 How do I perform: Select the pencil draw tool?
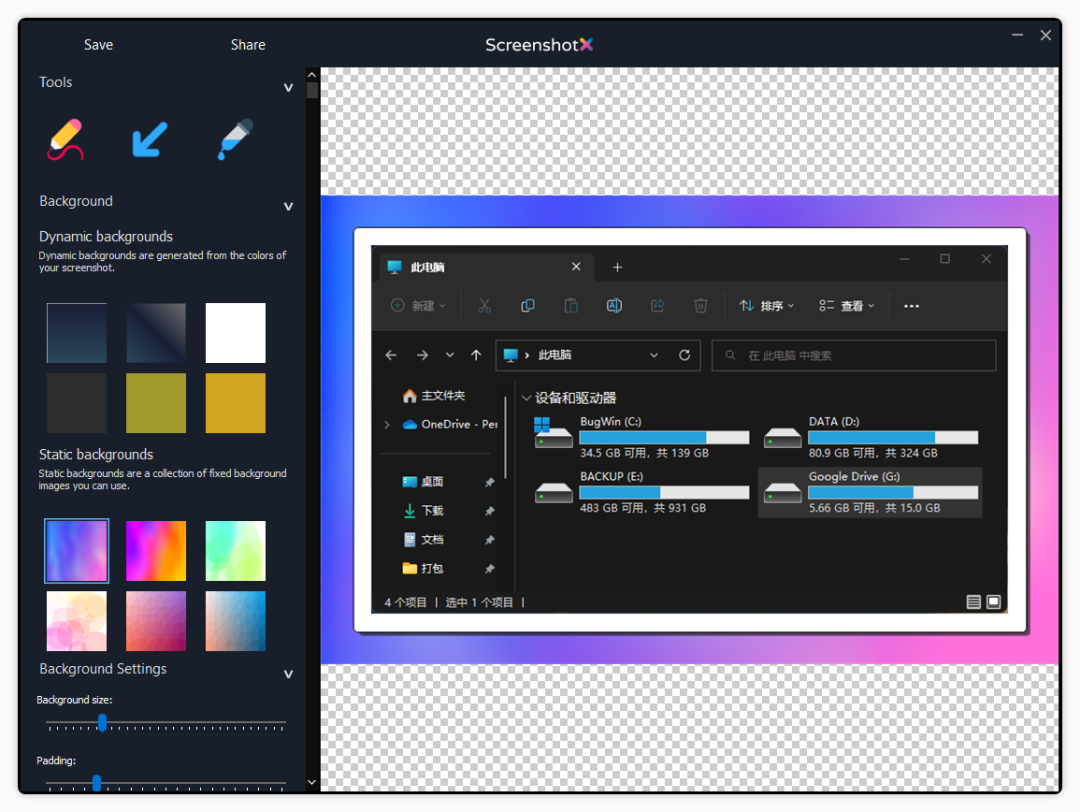point(66,139)
